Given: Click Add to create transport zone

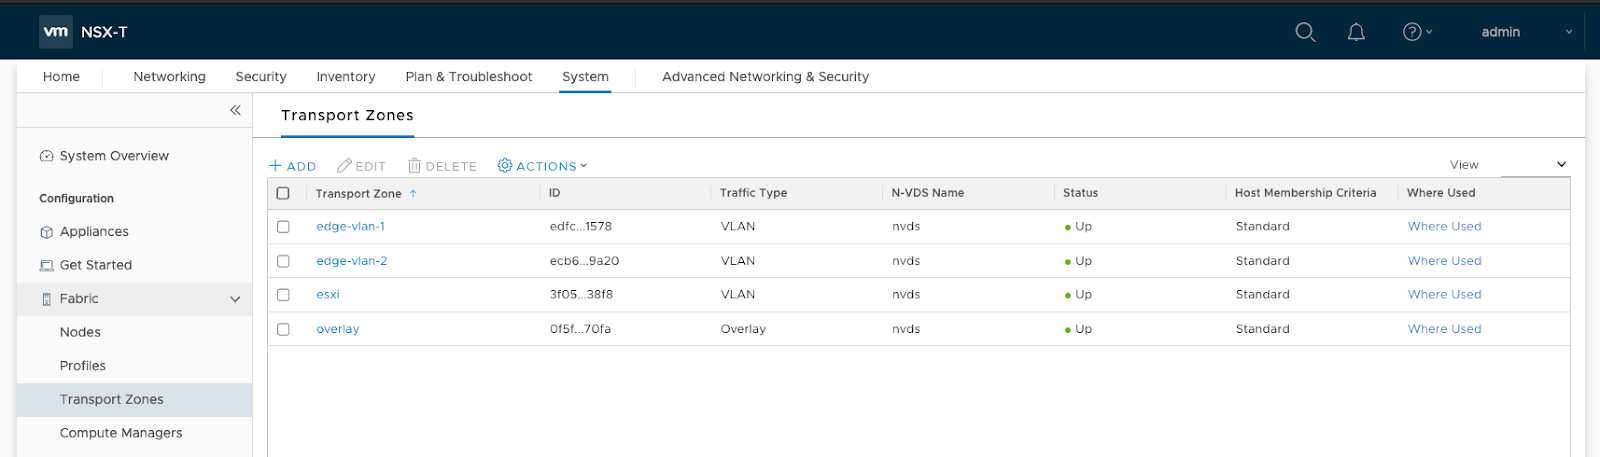Looking at the screenshot, I should pyautogui.click(x=292, y=166).
